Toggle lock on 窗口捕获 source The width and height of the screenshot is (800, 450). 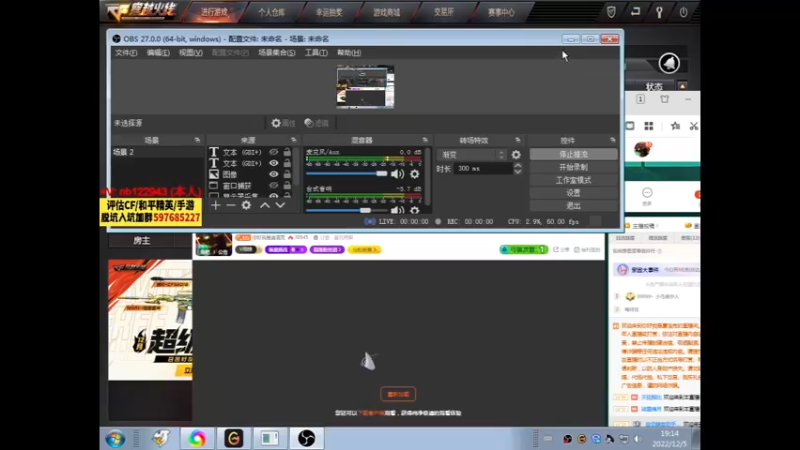(x=287, y=186)
